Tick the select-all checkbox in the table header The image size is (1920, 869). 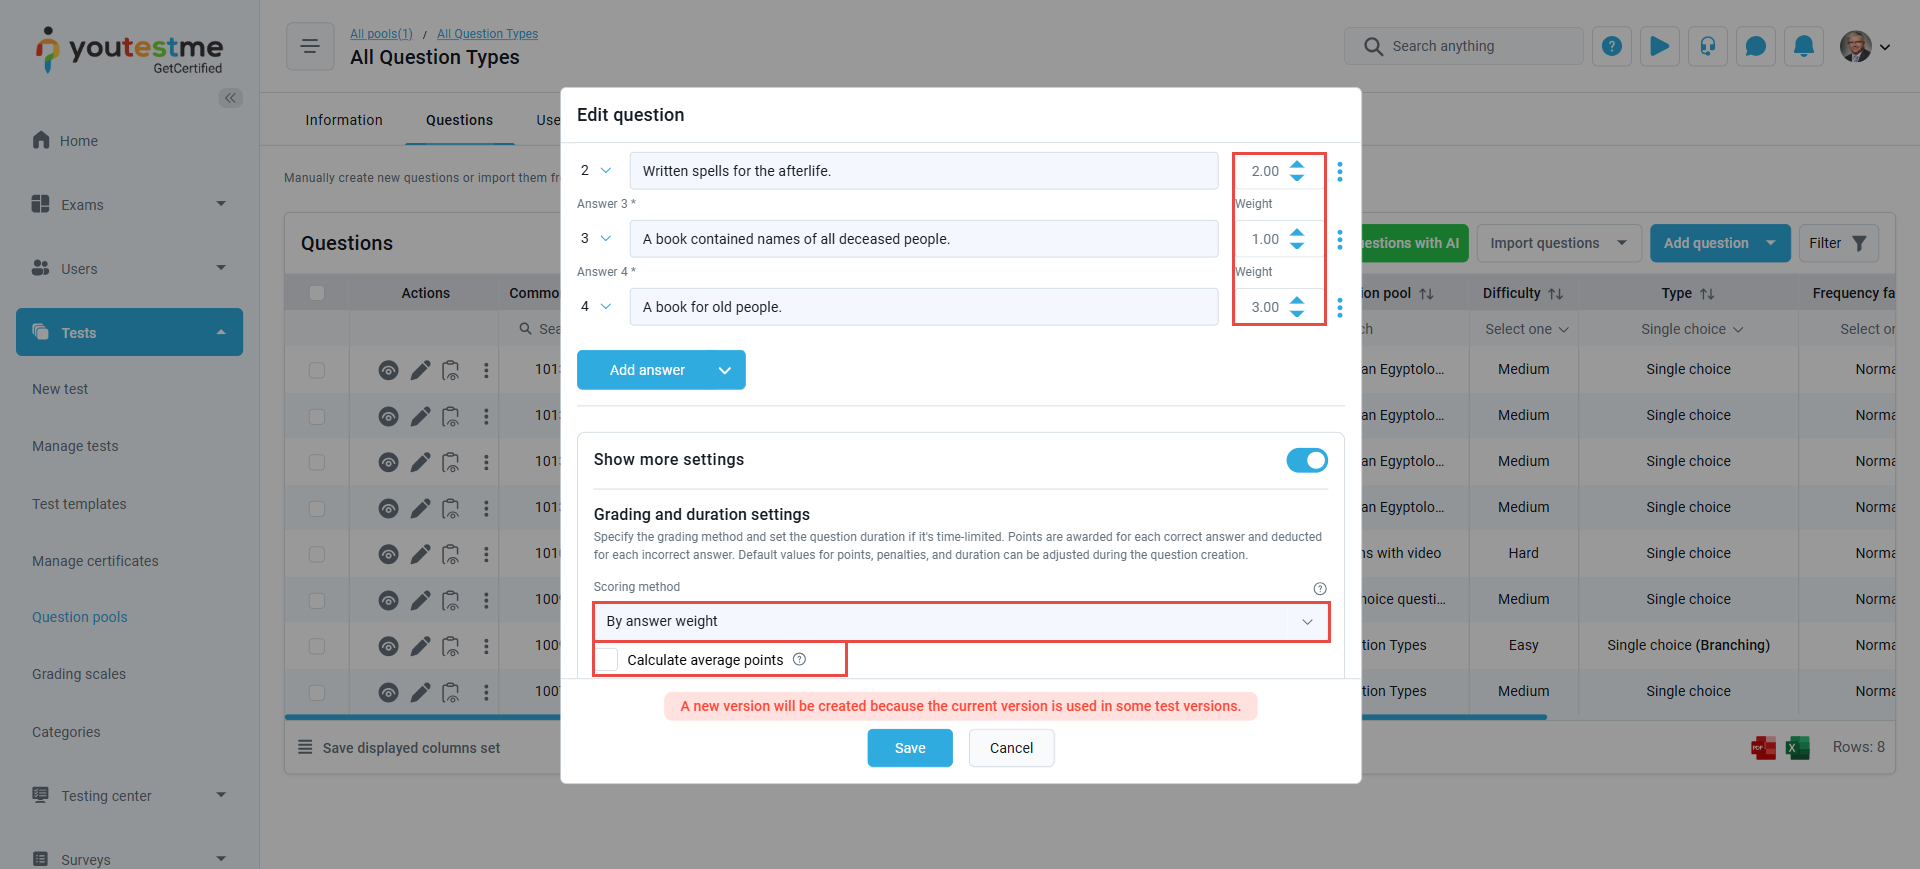pyautogui.click(x=317, y=293)
